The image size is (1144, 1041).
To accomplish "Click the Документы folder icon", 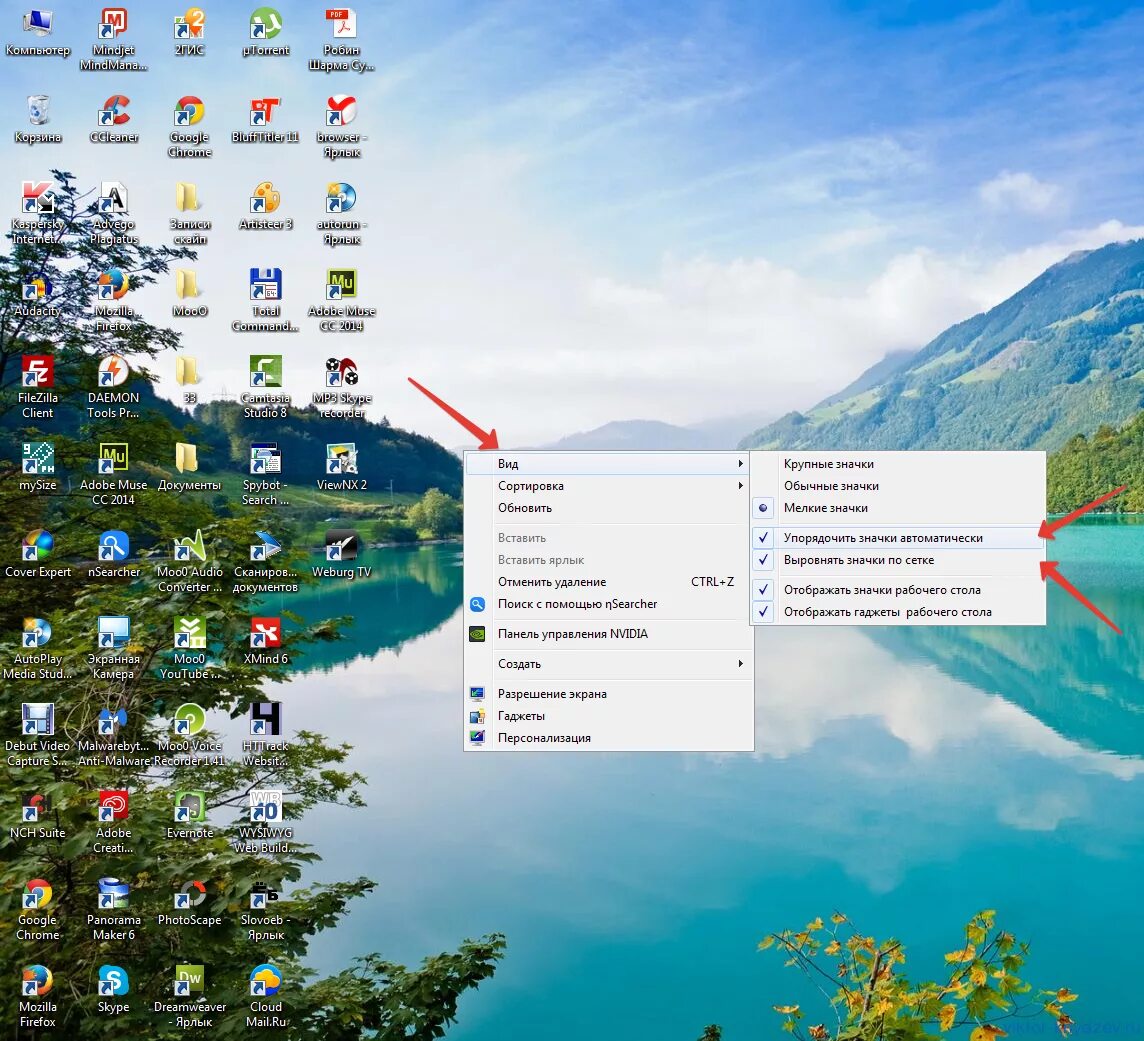I will click(x=189, y=467).
